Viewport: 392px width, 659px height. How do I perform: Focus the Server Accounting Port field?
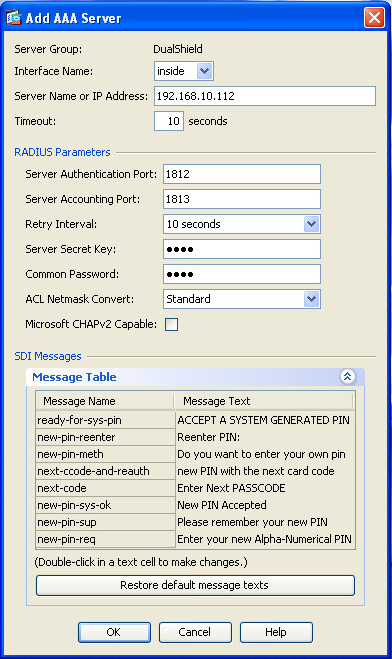coord(242,199)
